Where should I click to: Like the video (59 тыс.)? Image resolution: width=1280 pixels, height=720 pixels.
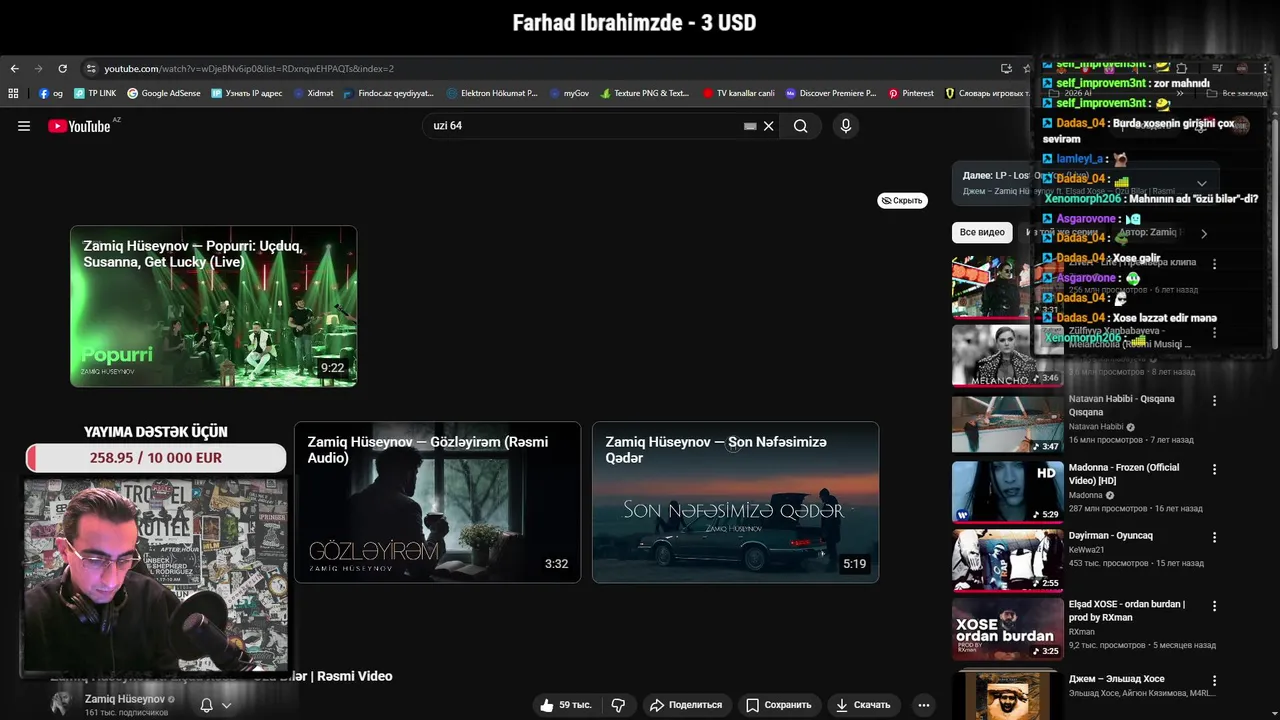click(567, 705)
